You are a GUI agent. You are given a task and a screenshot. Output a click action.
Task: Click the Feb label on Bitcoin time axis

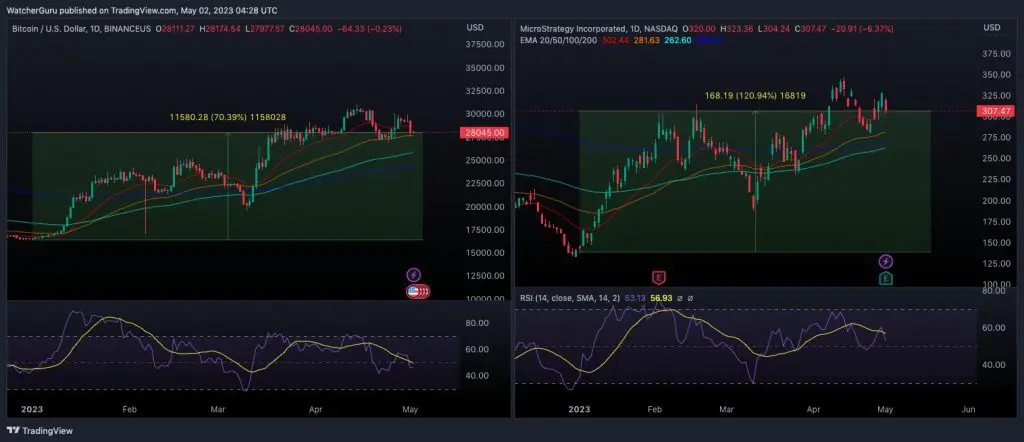[130, 410]
